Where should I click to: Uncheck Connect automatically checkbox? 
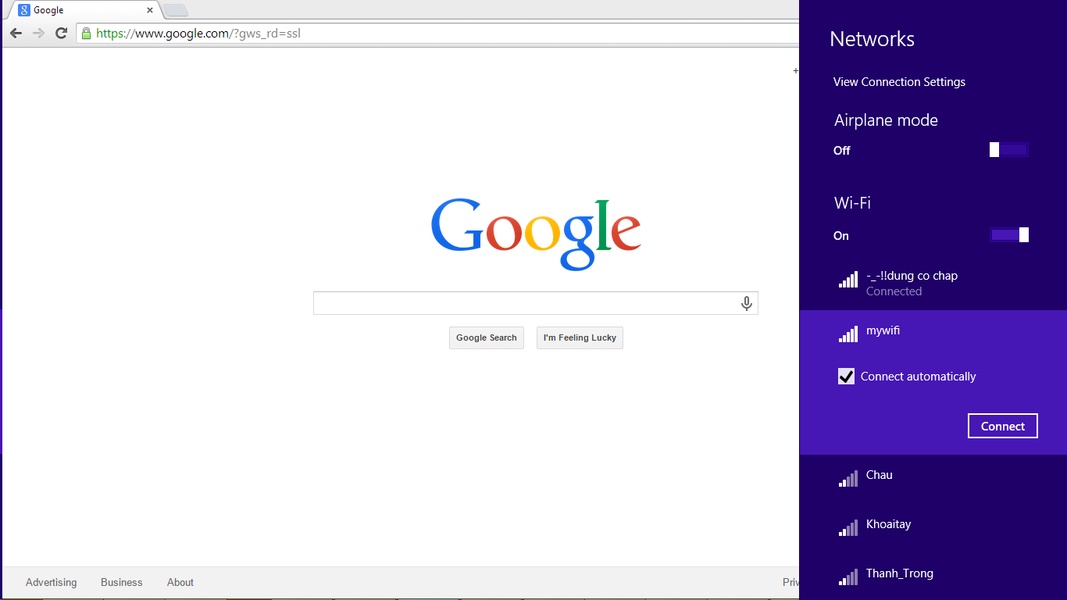pos(846,376)
